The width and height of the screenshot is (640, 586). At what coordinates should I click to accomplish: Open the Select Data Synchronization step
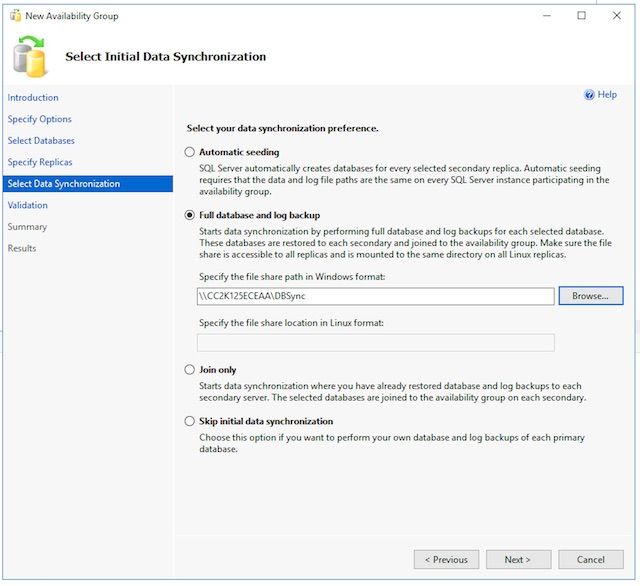(88, 184)
